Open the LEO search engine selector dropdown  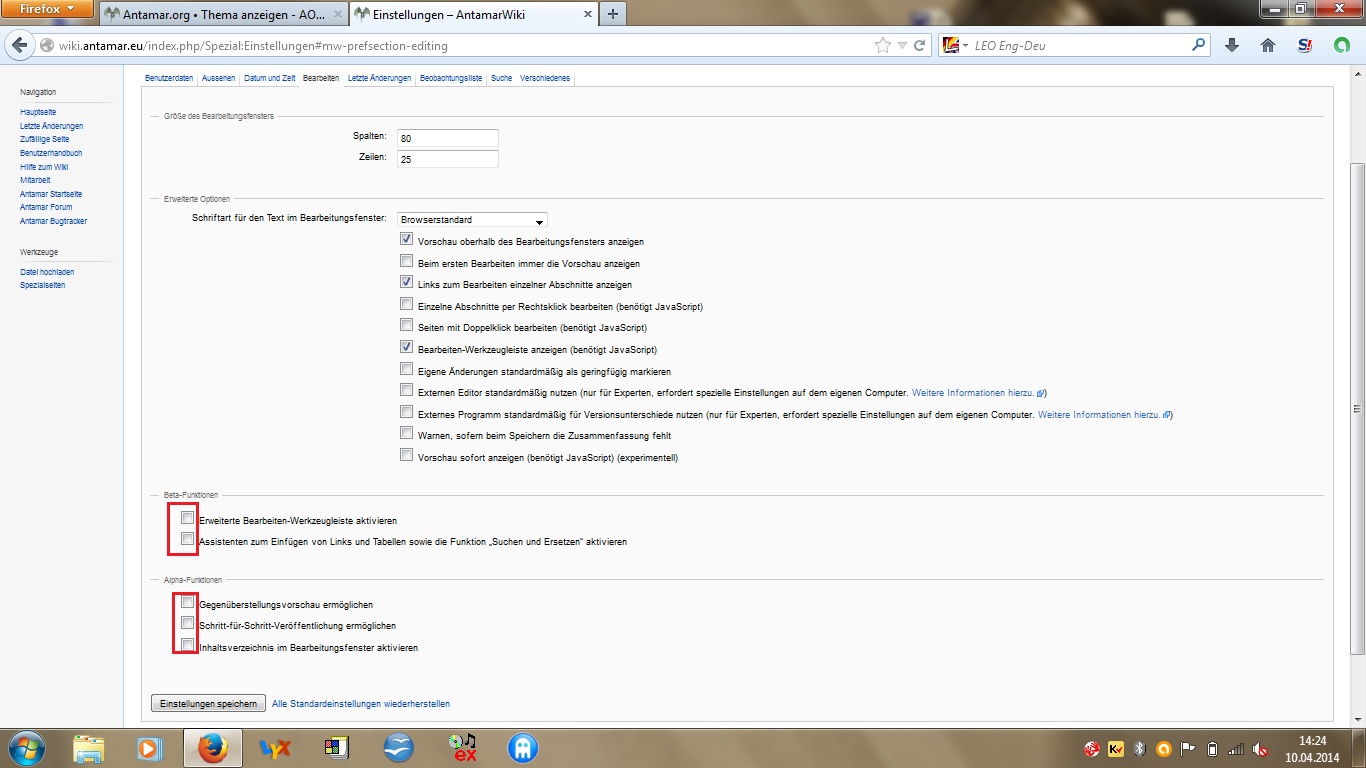[x=955, y=45]
